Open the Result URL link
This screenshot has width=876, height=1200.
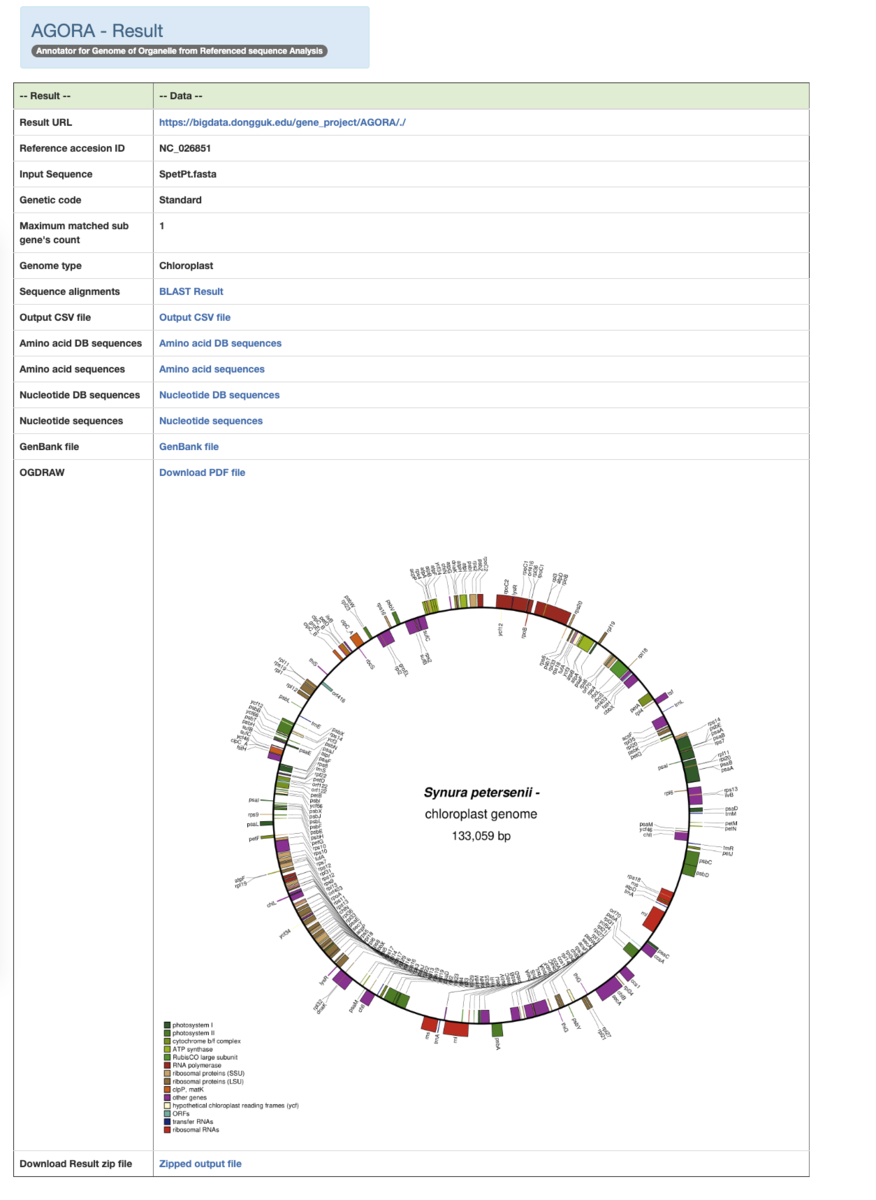point(283,122)
